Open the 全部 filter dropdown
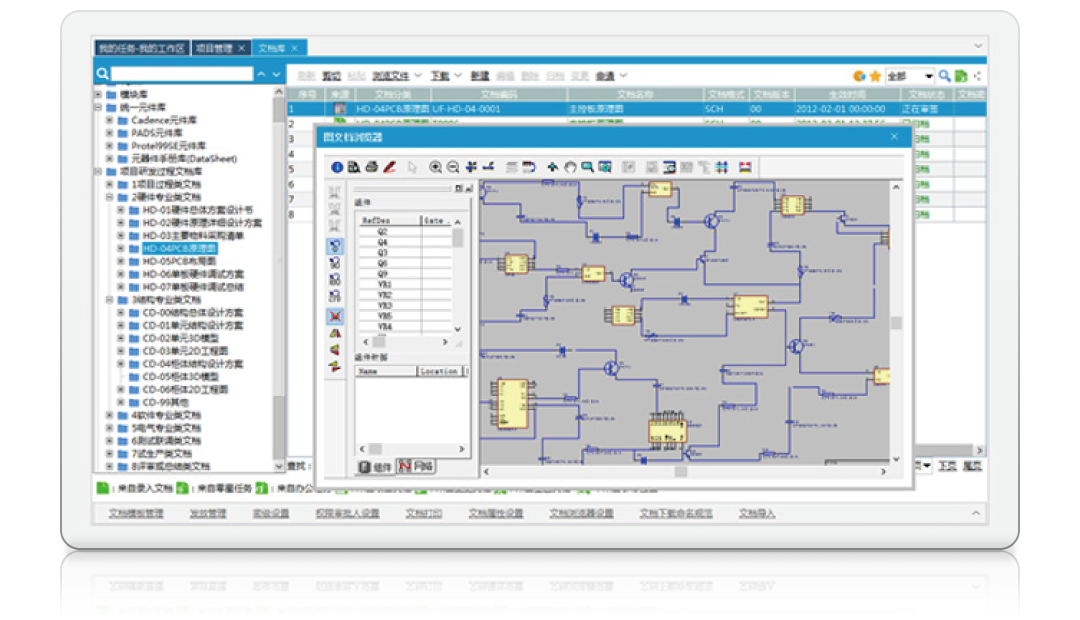Image resolution: width=1080 pixels, height=620 pixels. (x=928, y=76)
